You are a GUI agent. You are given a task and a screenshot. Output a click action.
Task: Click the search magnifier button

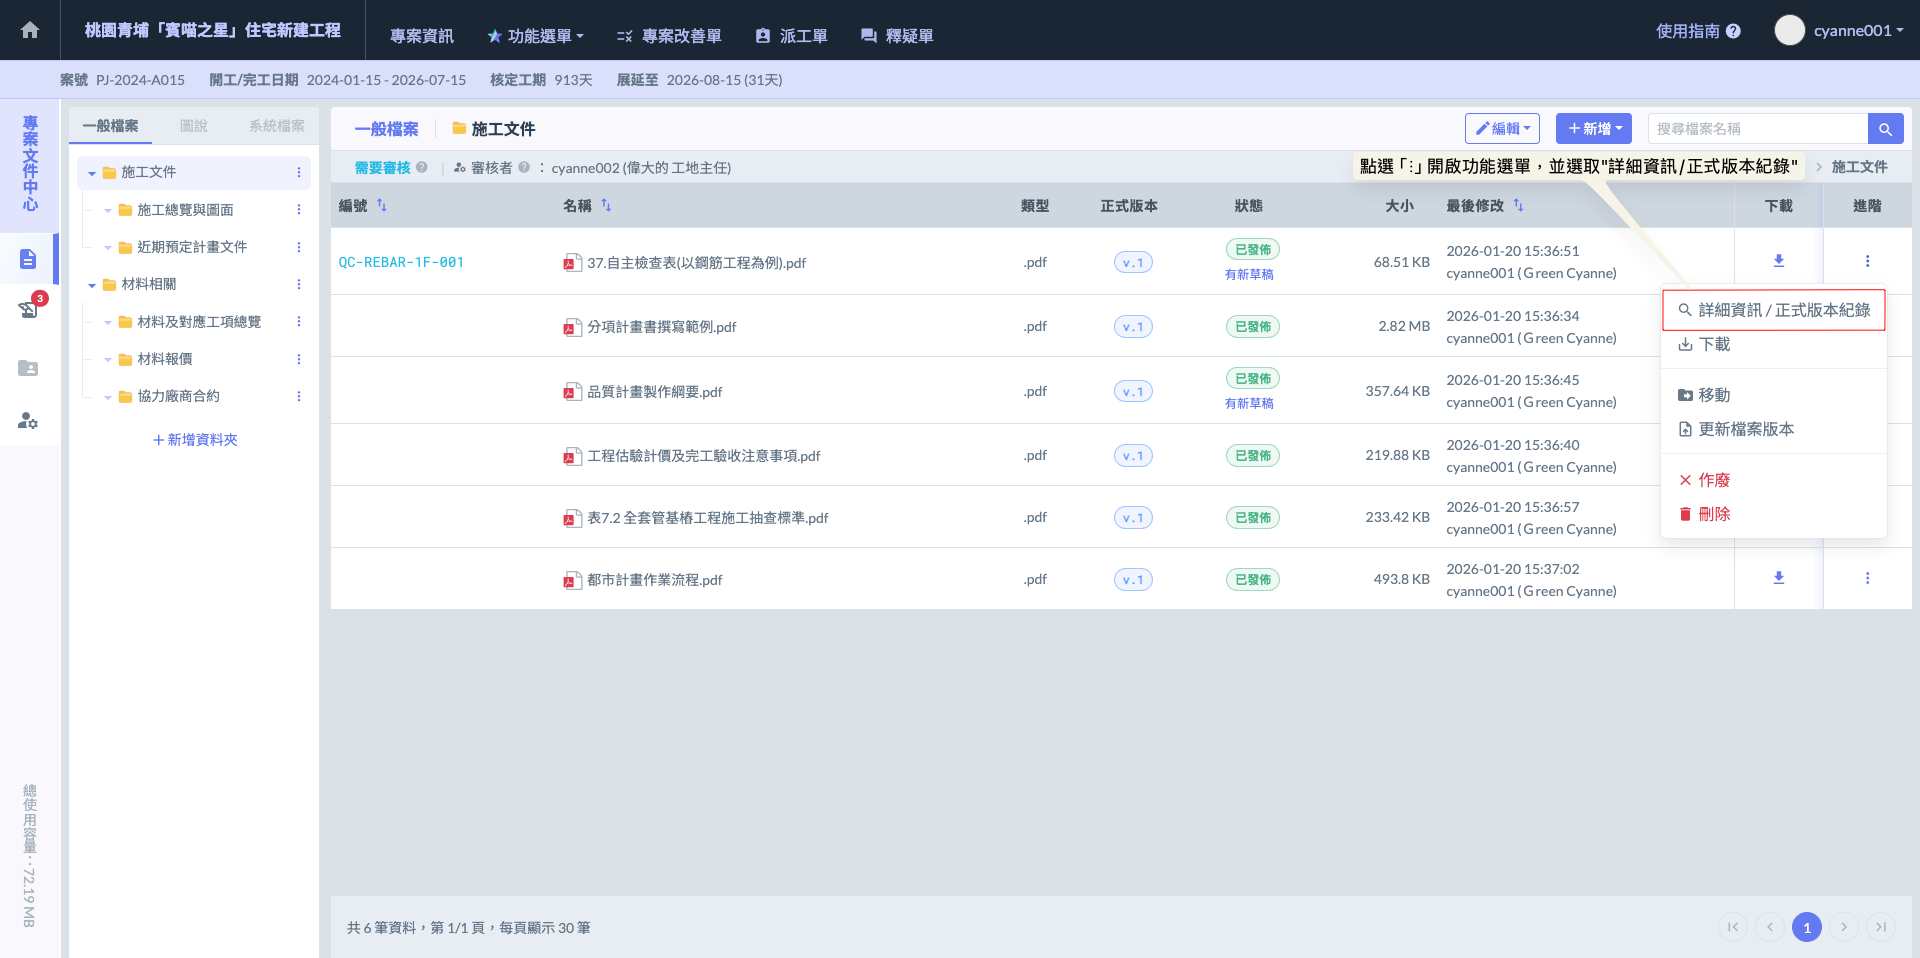point(1885,129)
